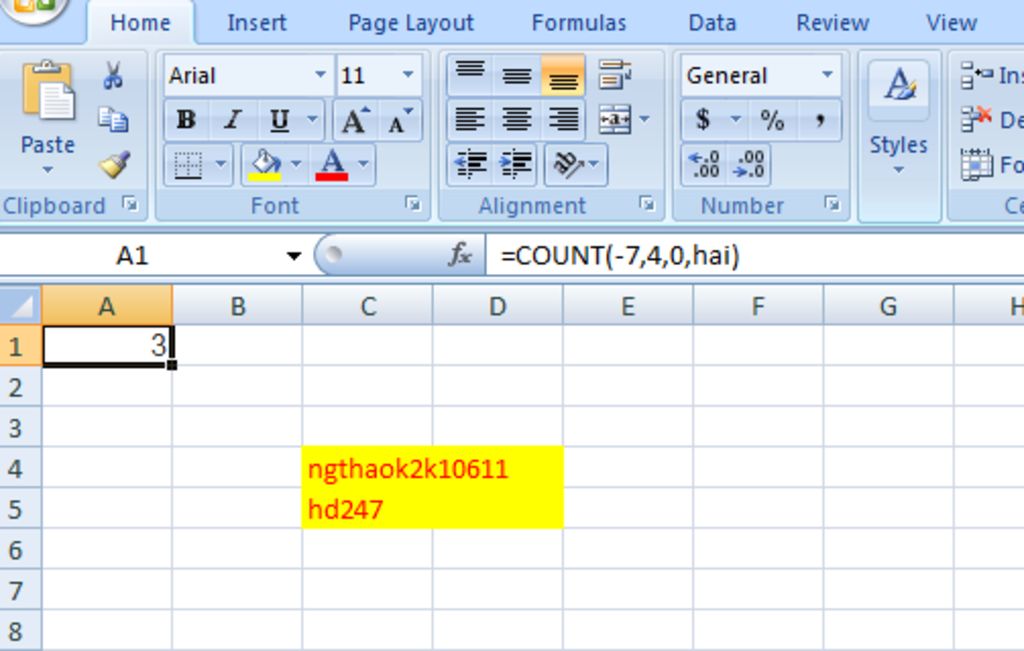Viewport: 1024px width, 651px height.
Task: Launch the Clipboard dialog launcher
Action: pyautogui.click(x=131, y=205)
